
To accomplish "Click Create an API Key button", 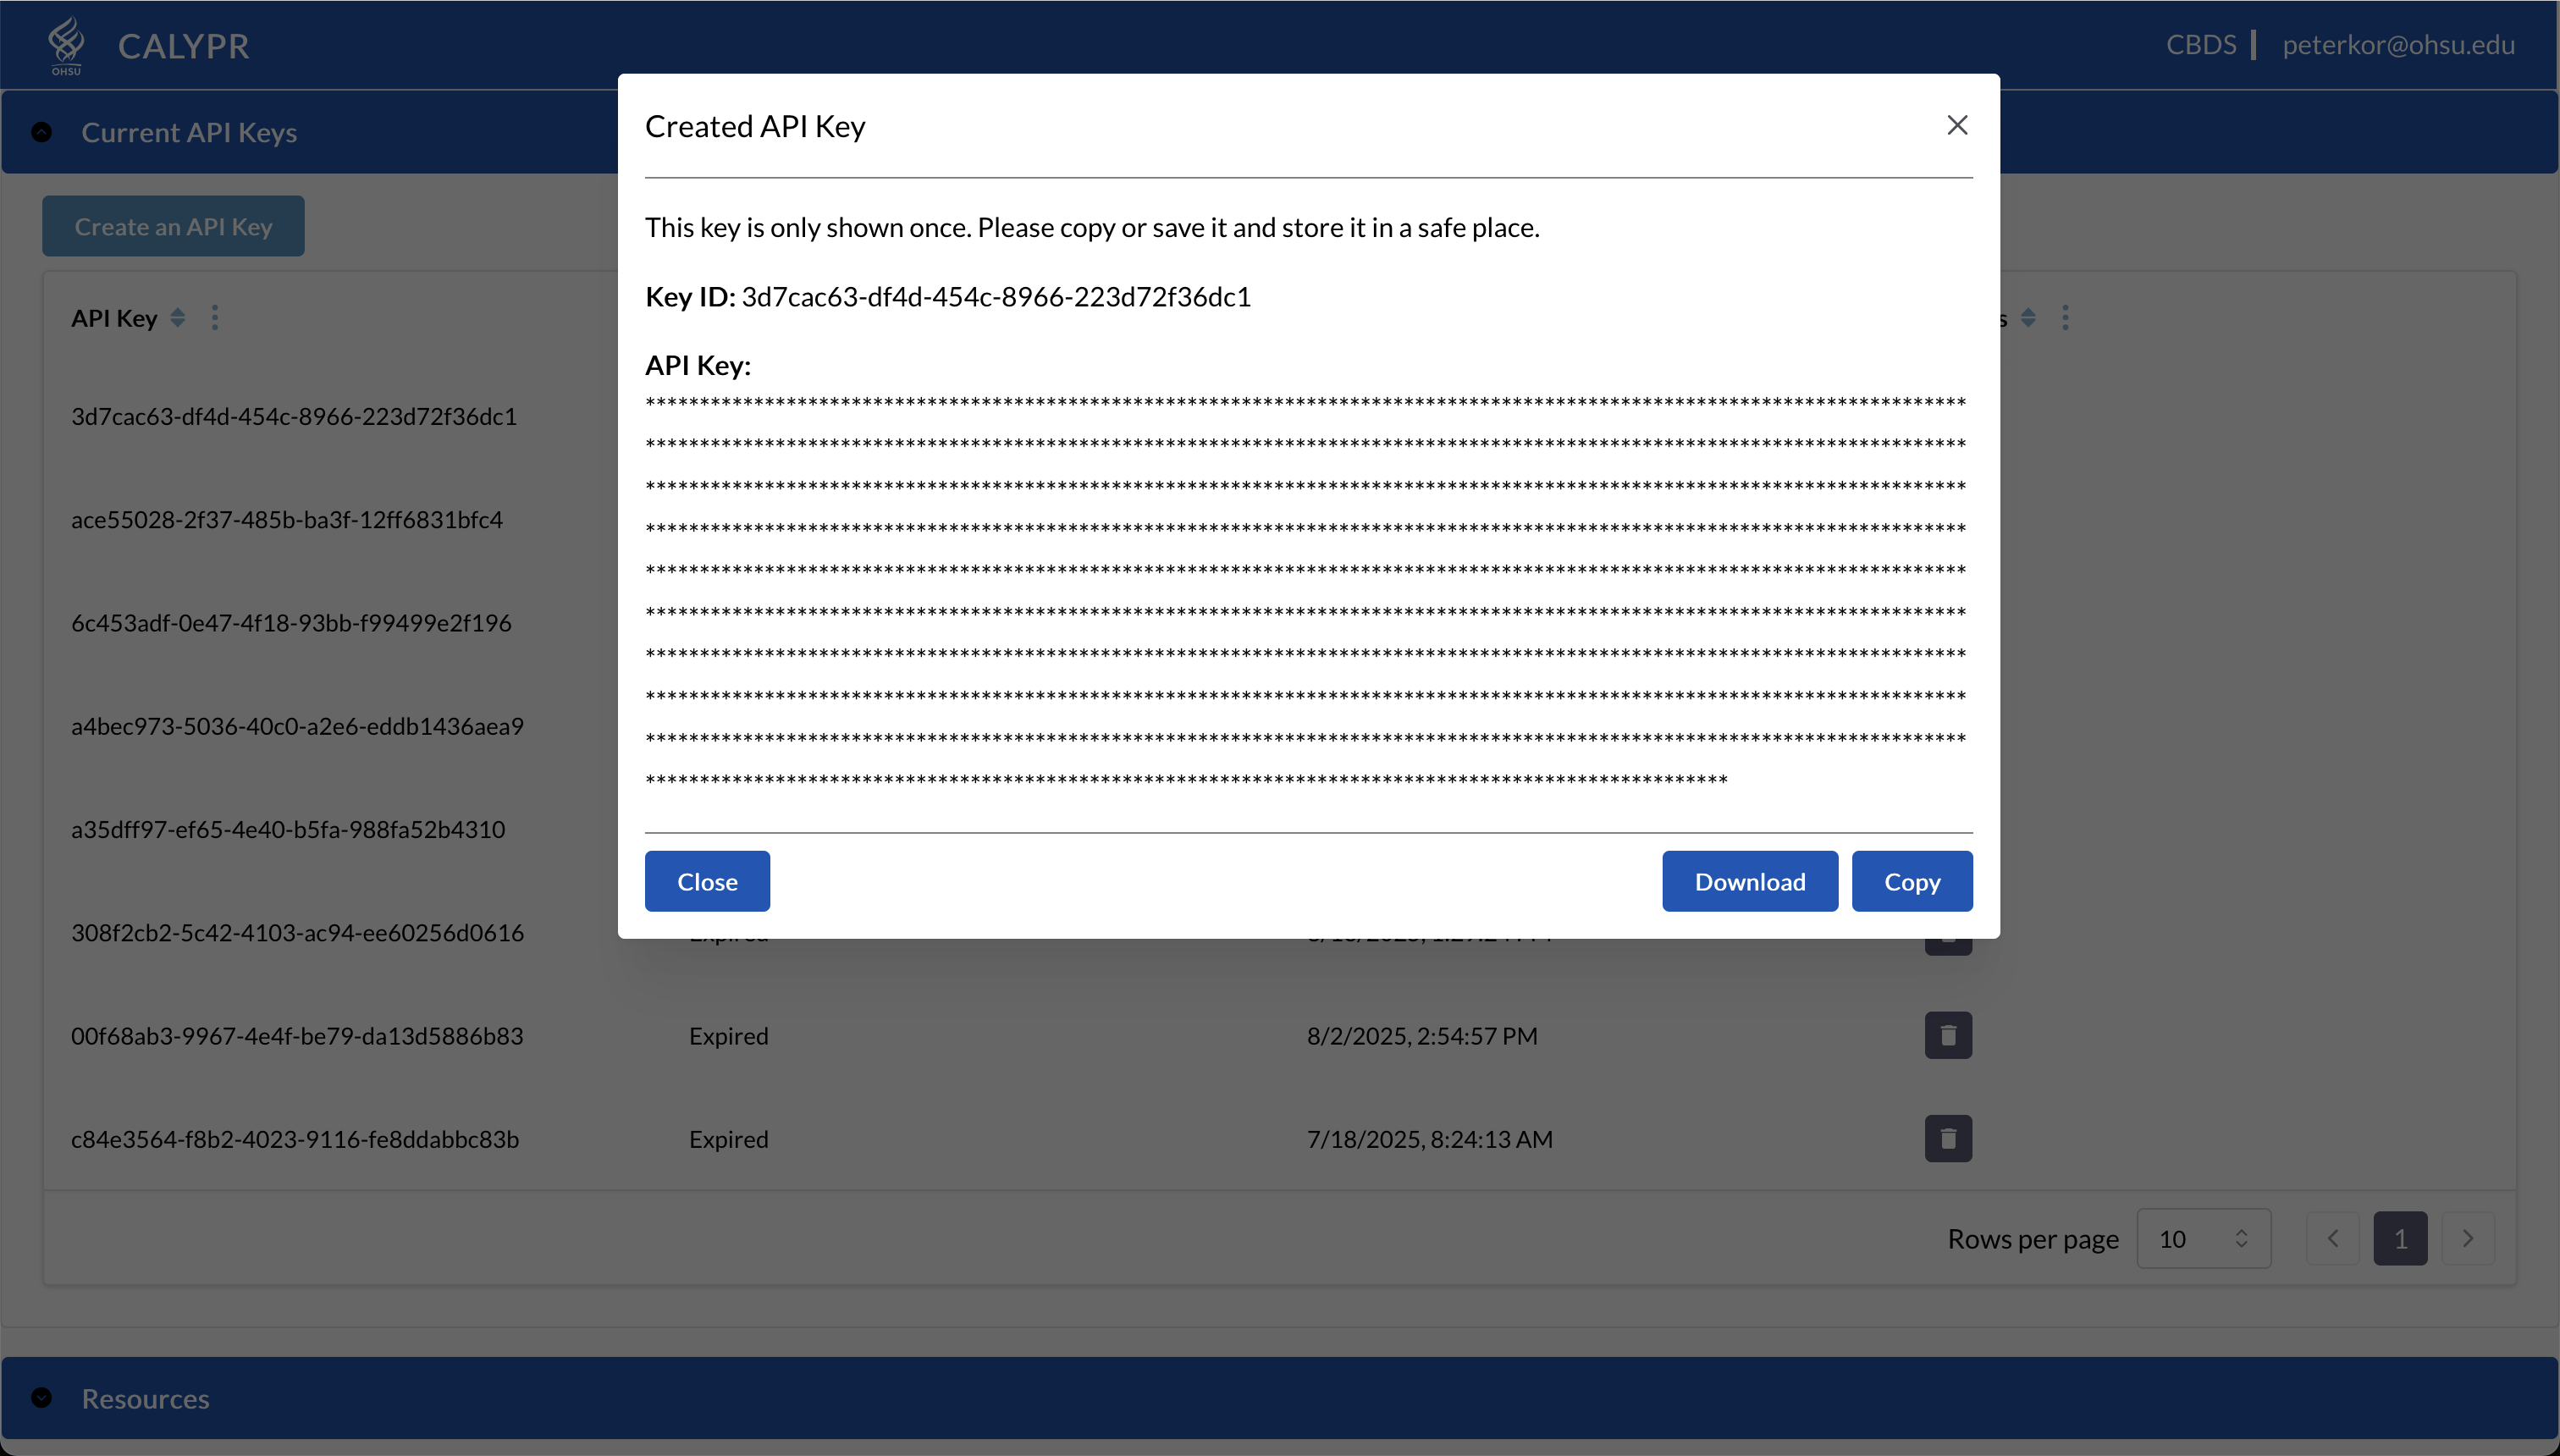I will 173,226.
